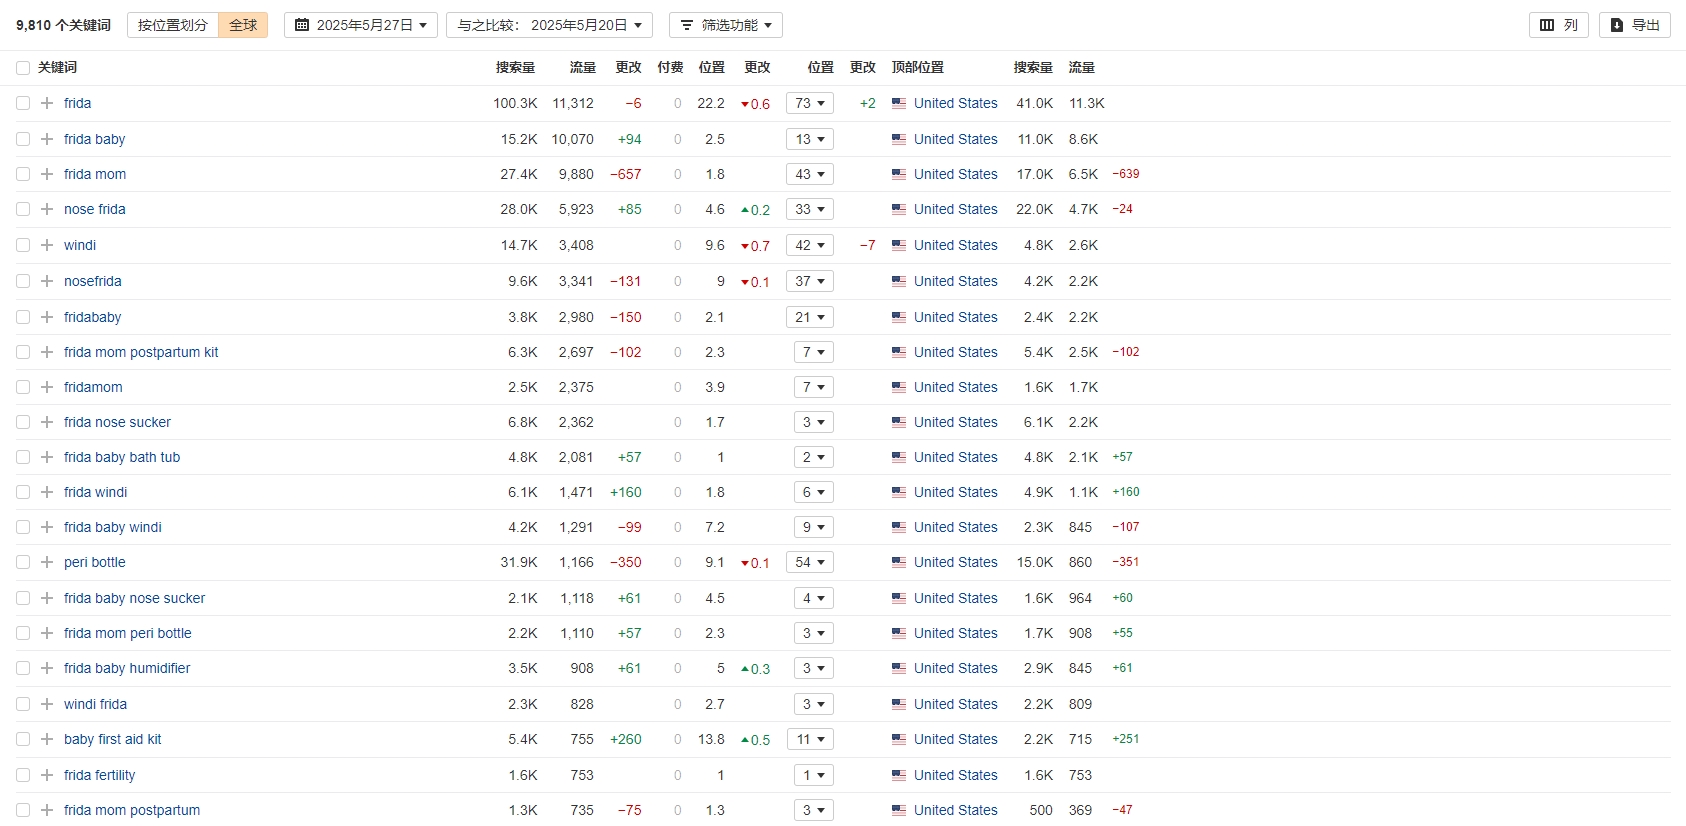Screen dimensions: 1686x826
Task: Click the plus icon next to frida
Action: (x=47, y=103)
